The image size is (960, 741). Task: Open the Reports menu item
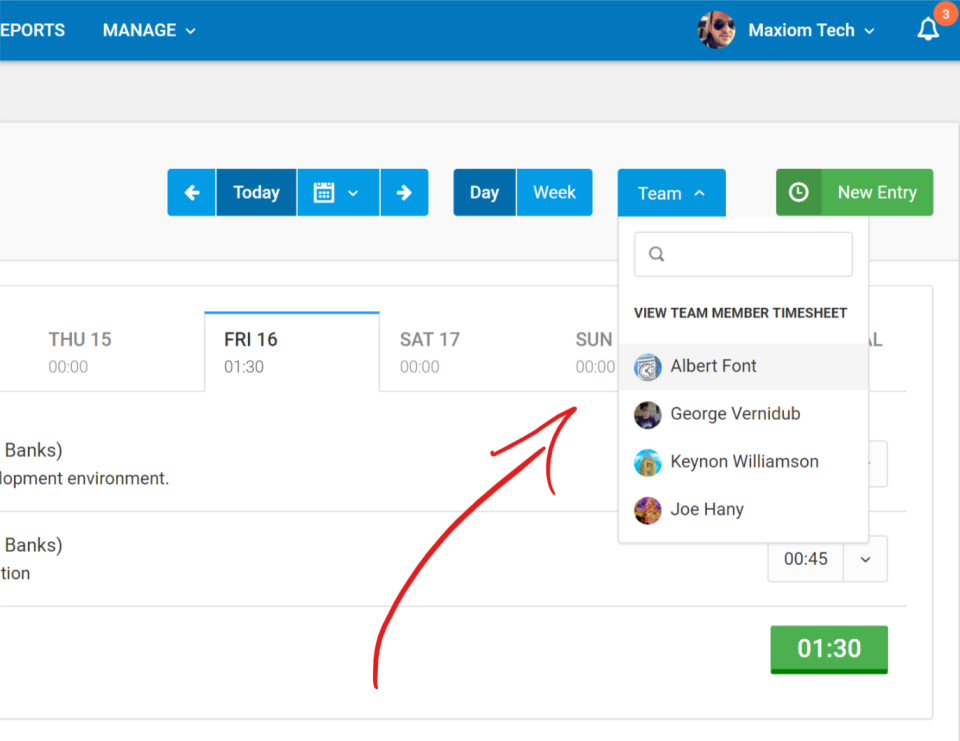32,30
